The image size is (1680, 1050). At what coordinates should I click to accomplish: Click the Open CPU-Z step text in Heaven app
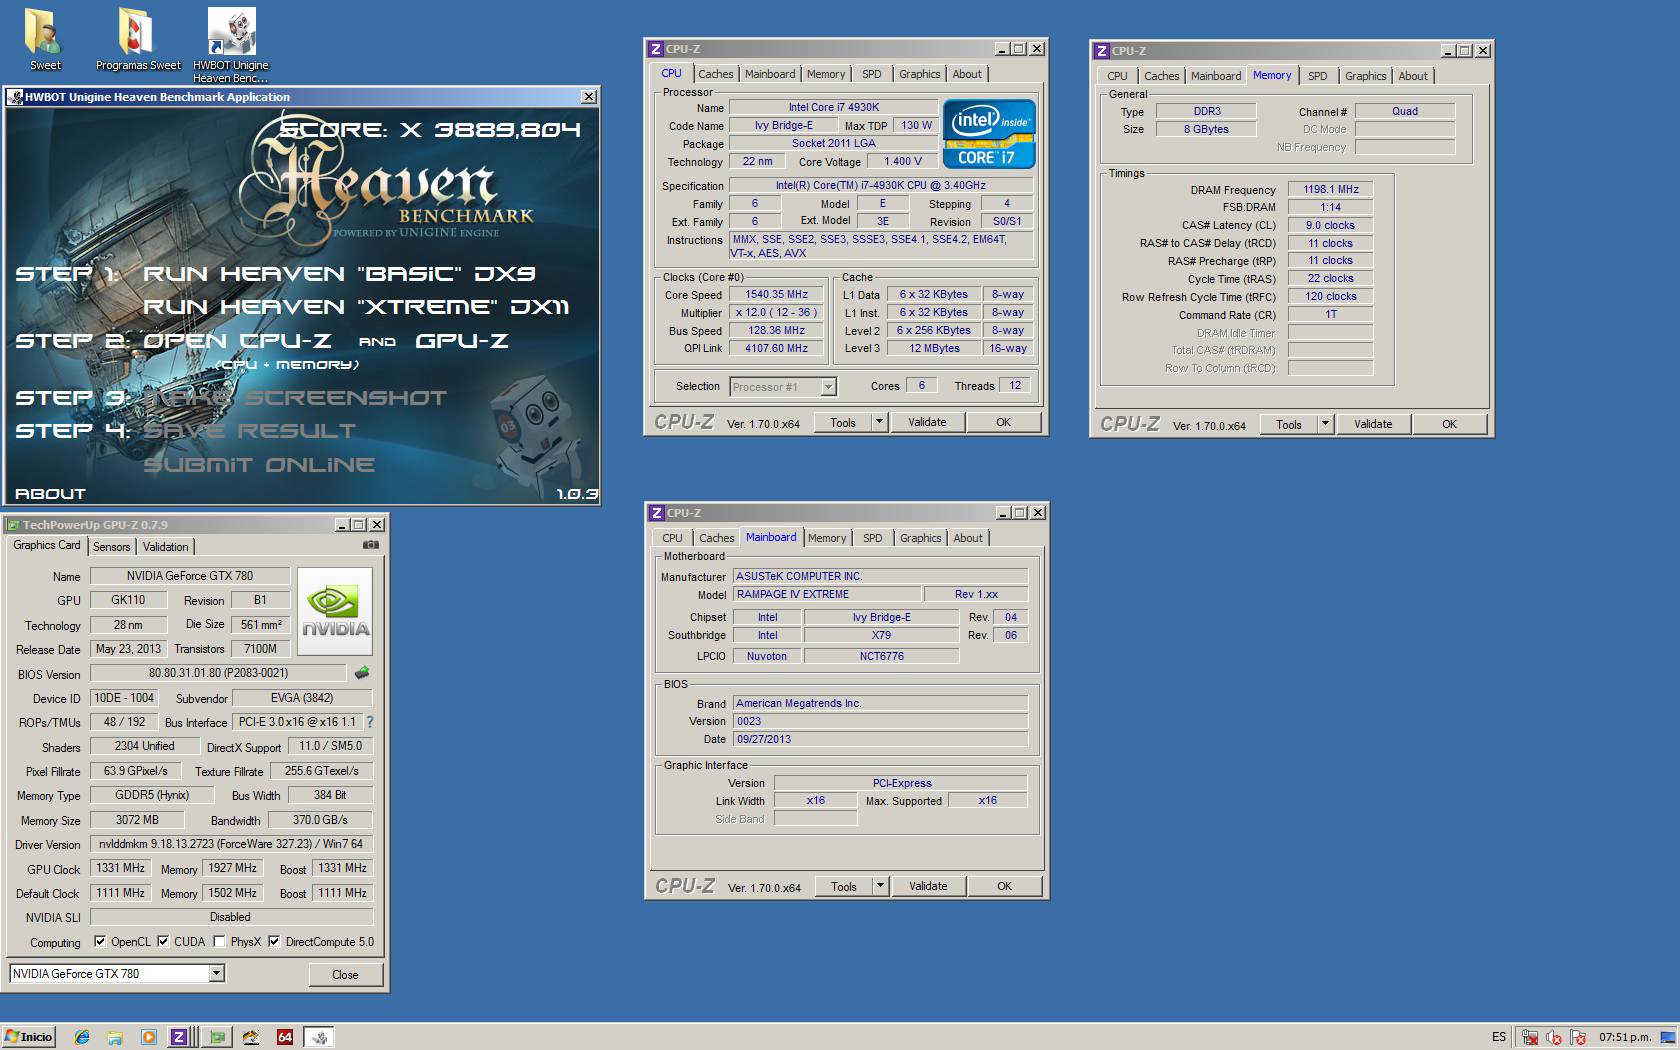tap(238, 341)
